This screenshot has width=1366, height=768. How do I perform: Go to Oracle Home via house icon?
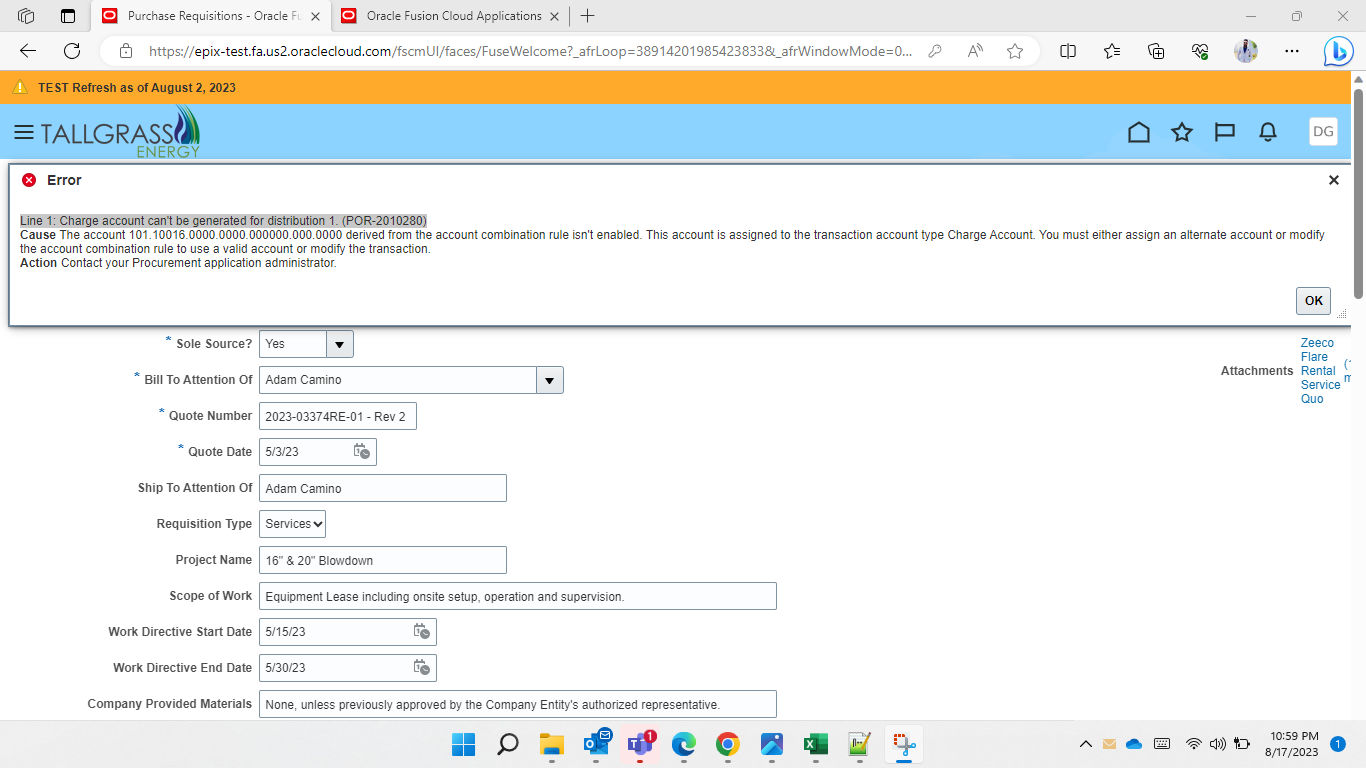coord(1138,132)
